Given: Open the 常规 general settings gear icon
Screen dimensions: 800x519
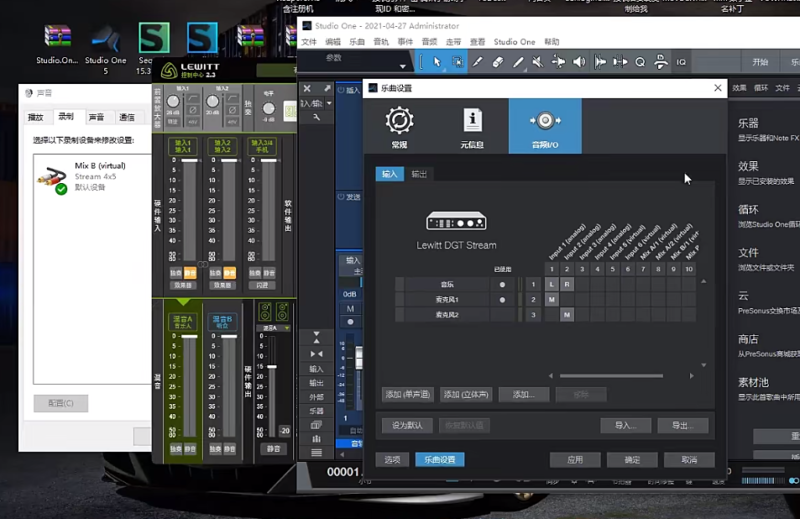Looking at the screenshot, I should click(x=399, y=126).
